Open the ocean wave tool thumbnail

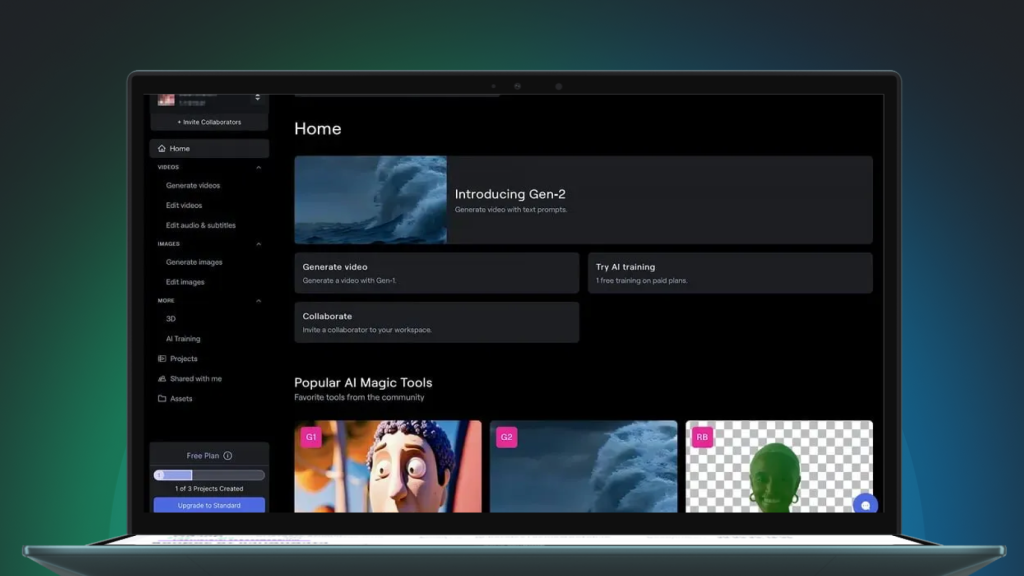[x=583, y=466]
